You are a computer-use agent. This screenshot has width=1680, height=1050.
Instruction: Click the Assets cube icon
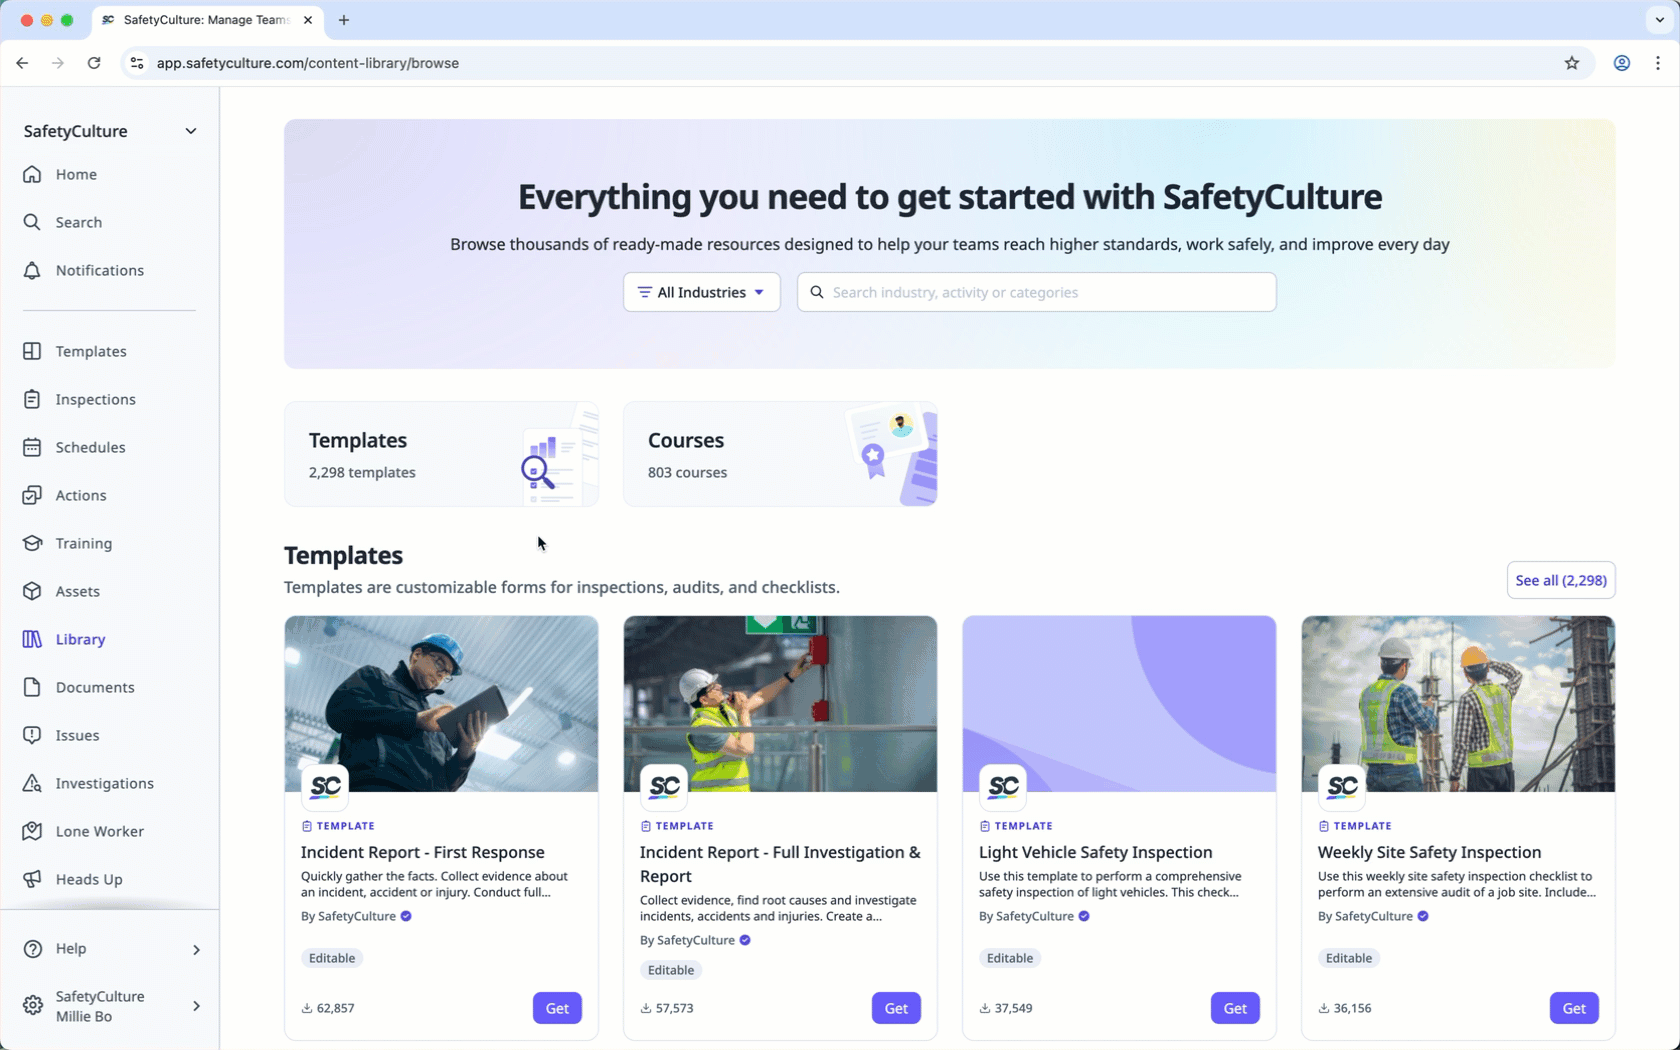coord(32,591)
